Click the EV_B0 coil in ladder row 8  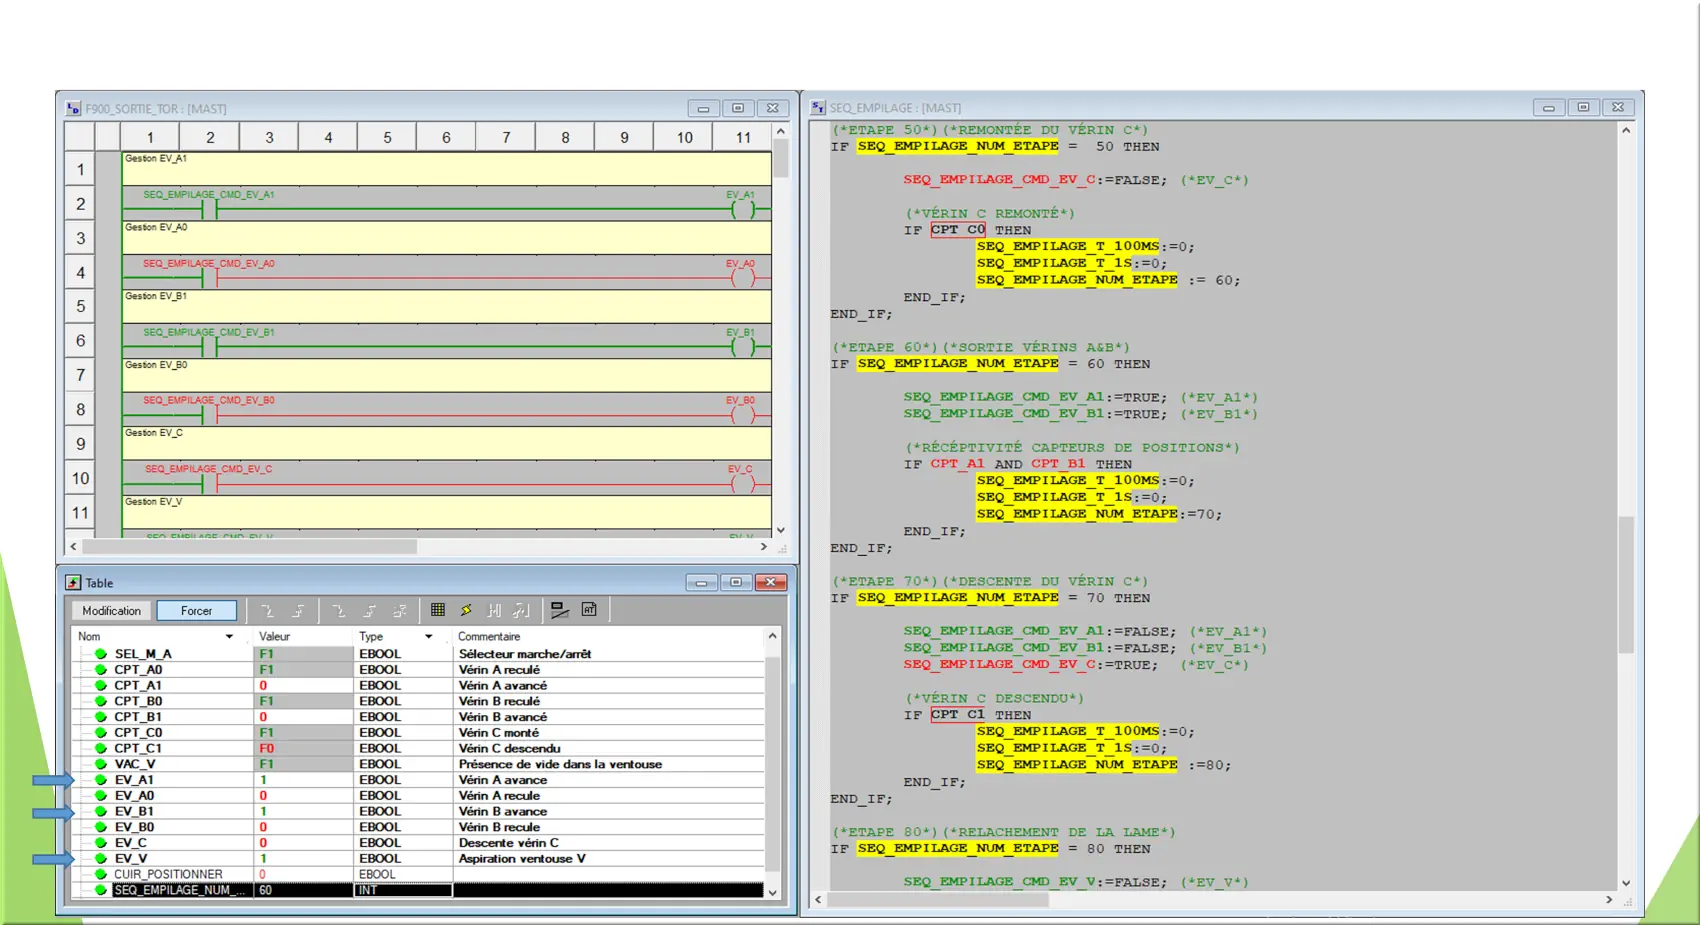[x=742, y=415]
